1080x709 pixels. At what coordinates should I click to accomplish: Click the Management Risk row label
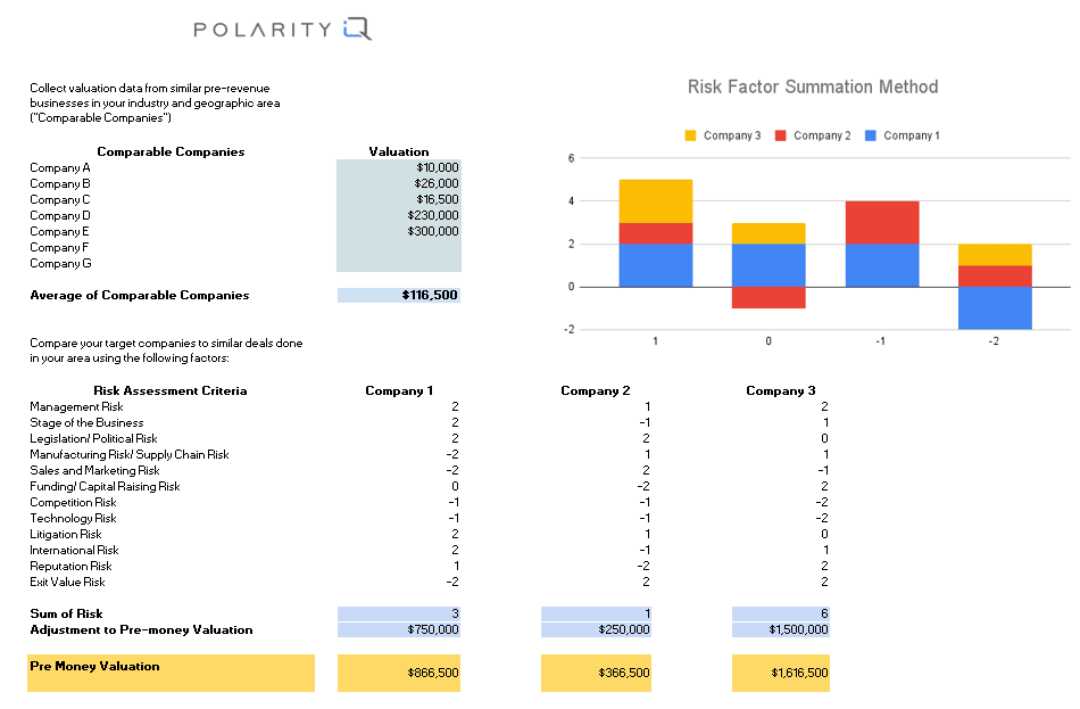click(77, 407)
